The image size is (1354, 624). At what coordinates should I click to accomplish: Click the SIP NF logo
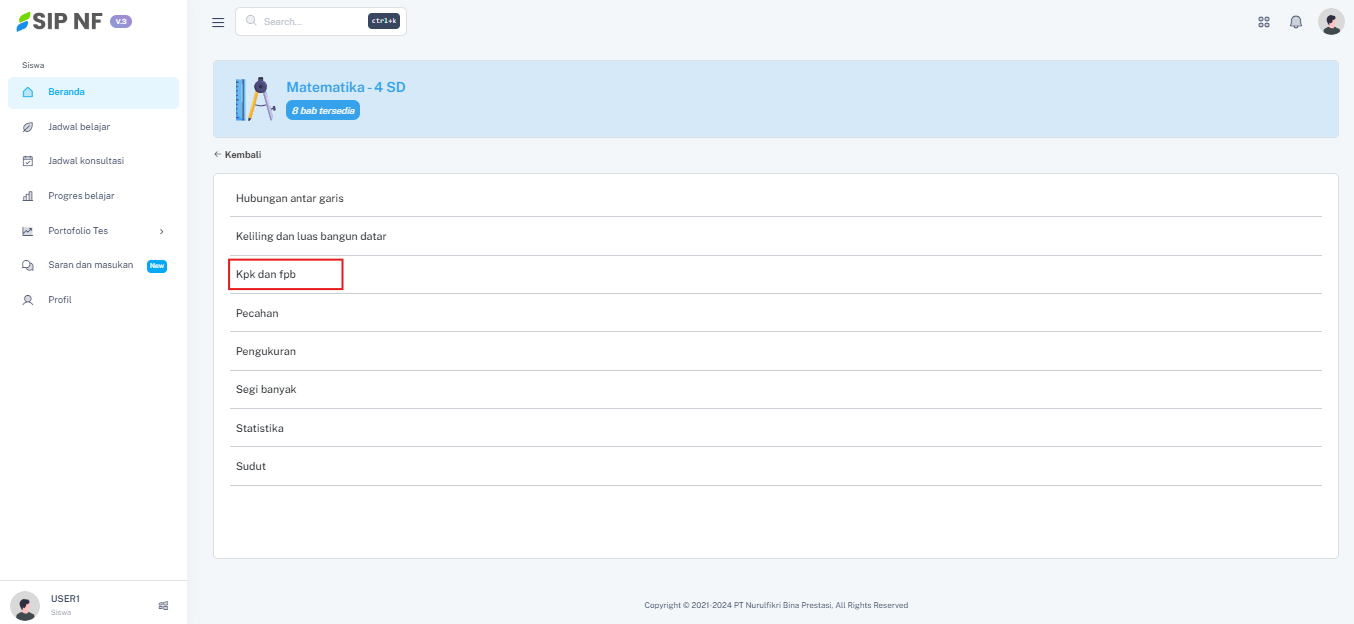pyautogui.click(x=60, y=21)
